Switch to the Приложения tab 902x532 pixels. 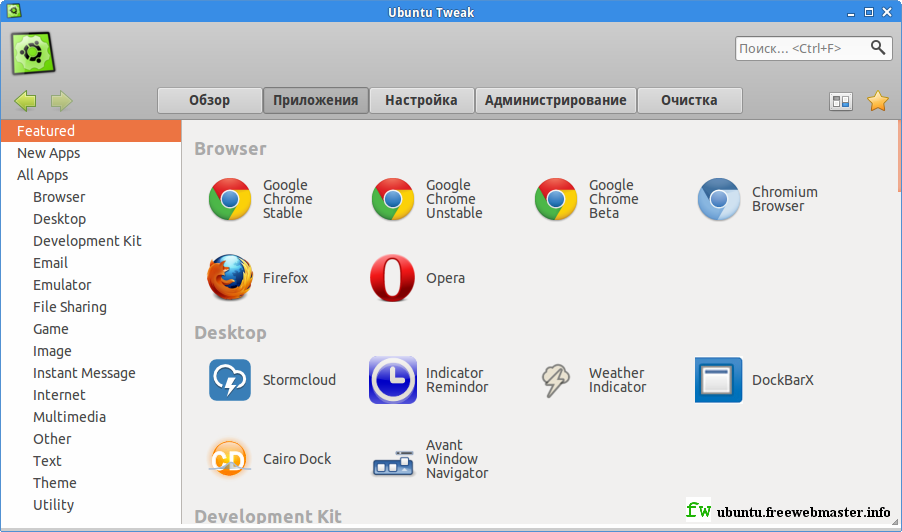315,101
